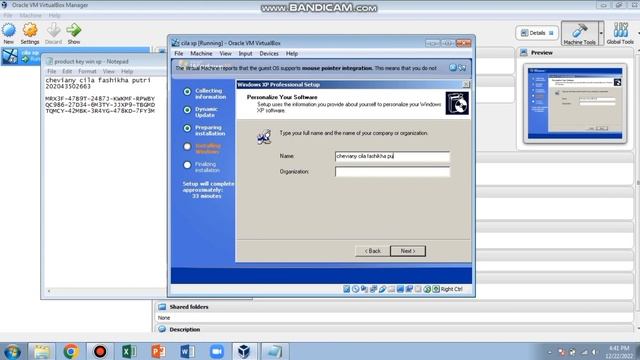Click the Right Ctrl host key label
Screen dimensions: 640x360
452,289
